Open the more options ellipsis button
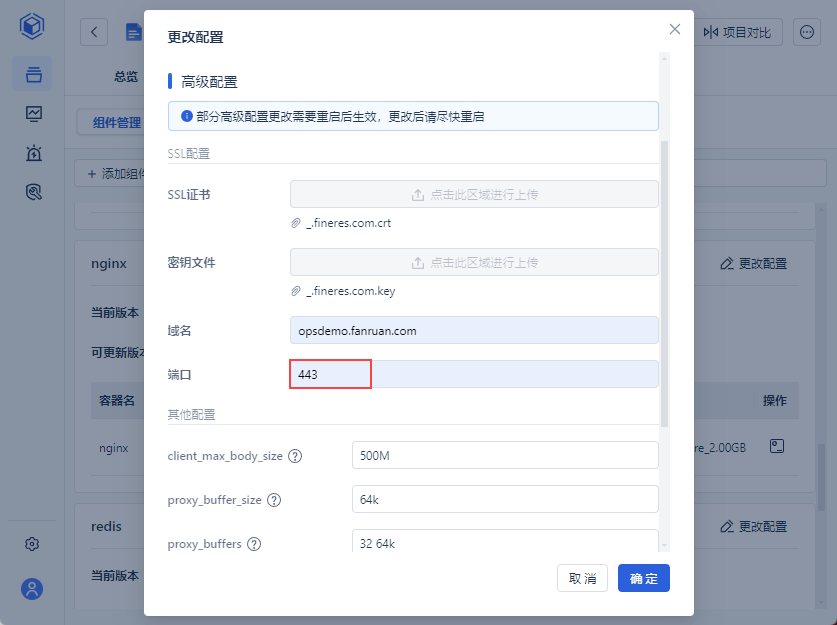This screenshot has height=625, width=837. [807, 32]
